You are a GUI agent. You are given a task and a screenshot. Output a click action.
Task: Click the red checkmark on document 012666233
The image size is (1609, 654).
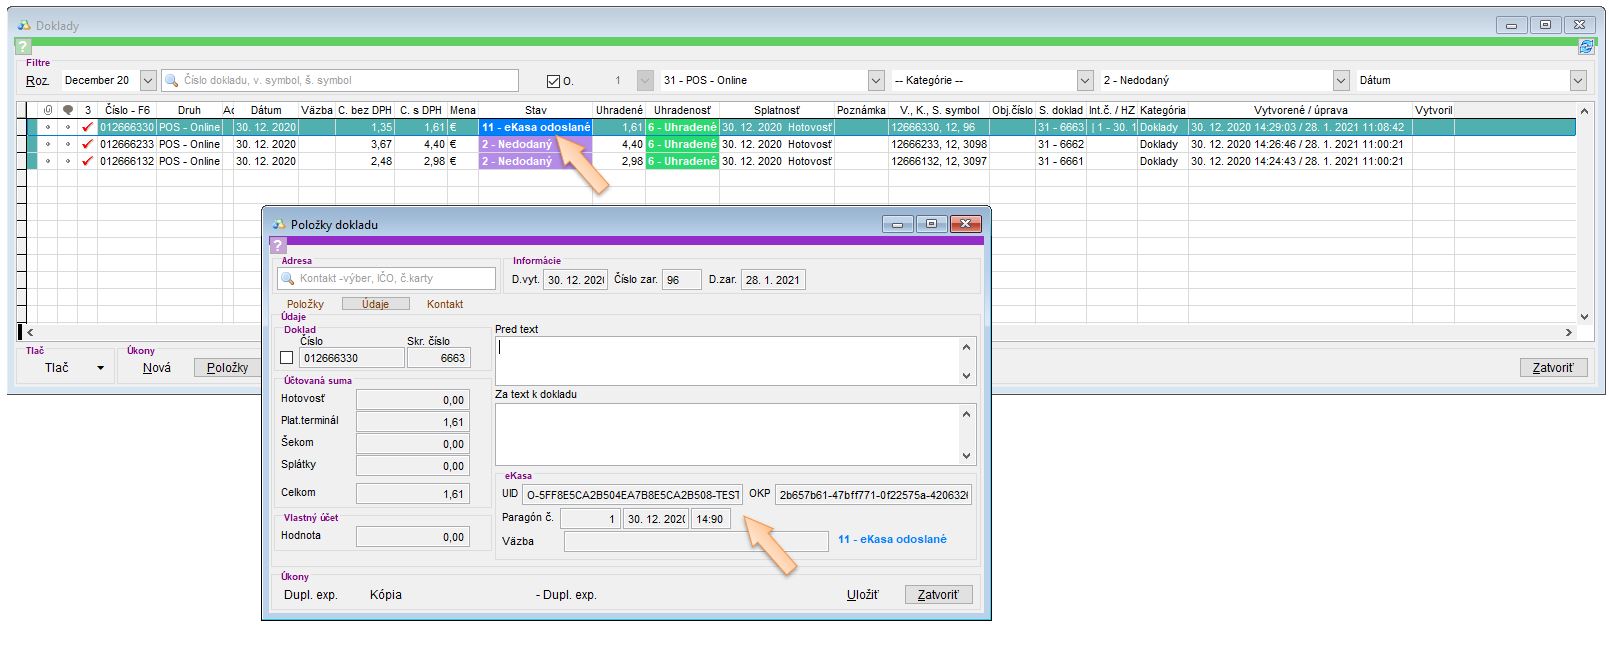[x=87, y=144]
